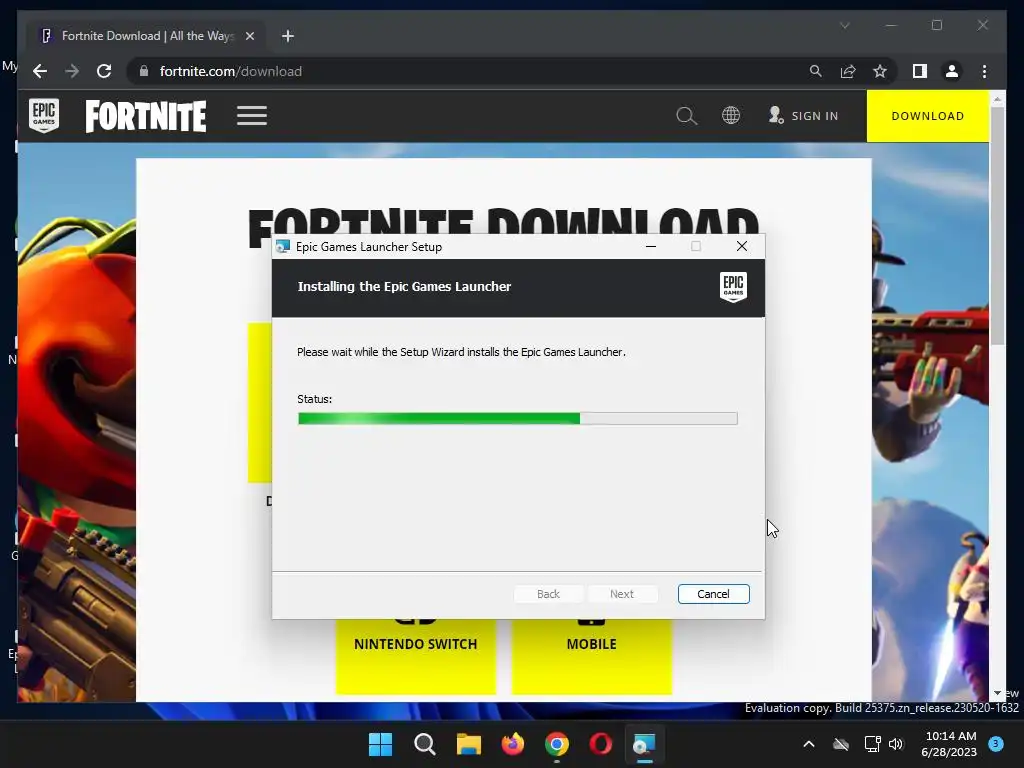Share this page using the share icon
Screen dimensions: 1024x768
[x=848, y=71]
